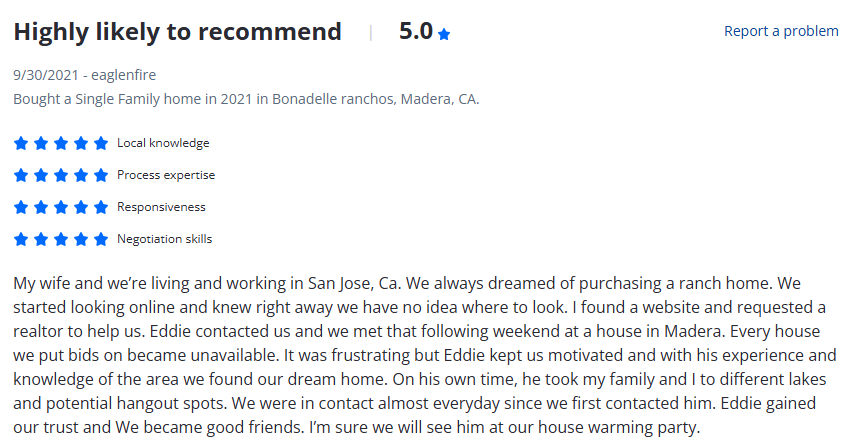
Task: Click first star of Process expertise rating
Action: coord(21,175)
